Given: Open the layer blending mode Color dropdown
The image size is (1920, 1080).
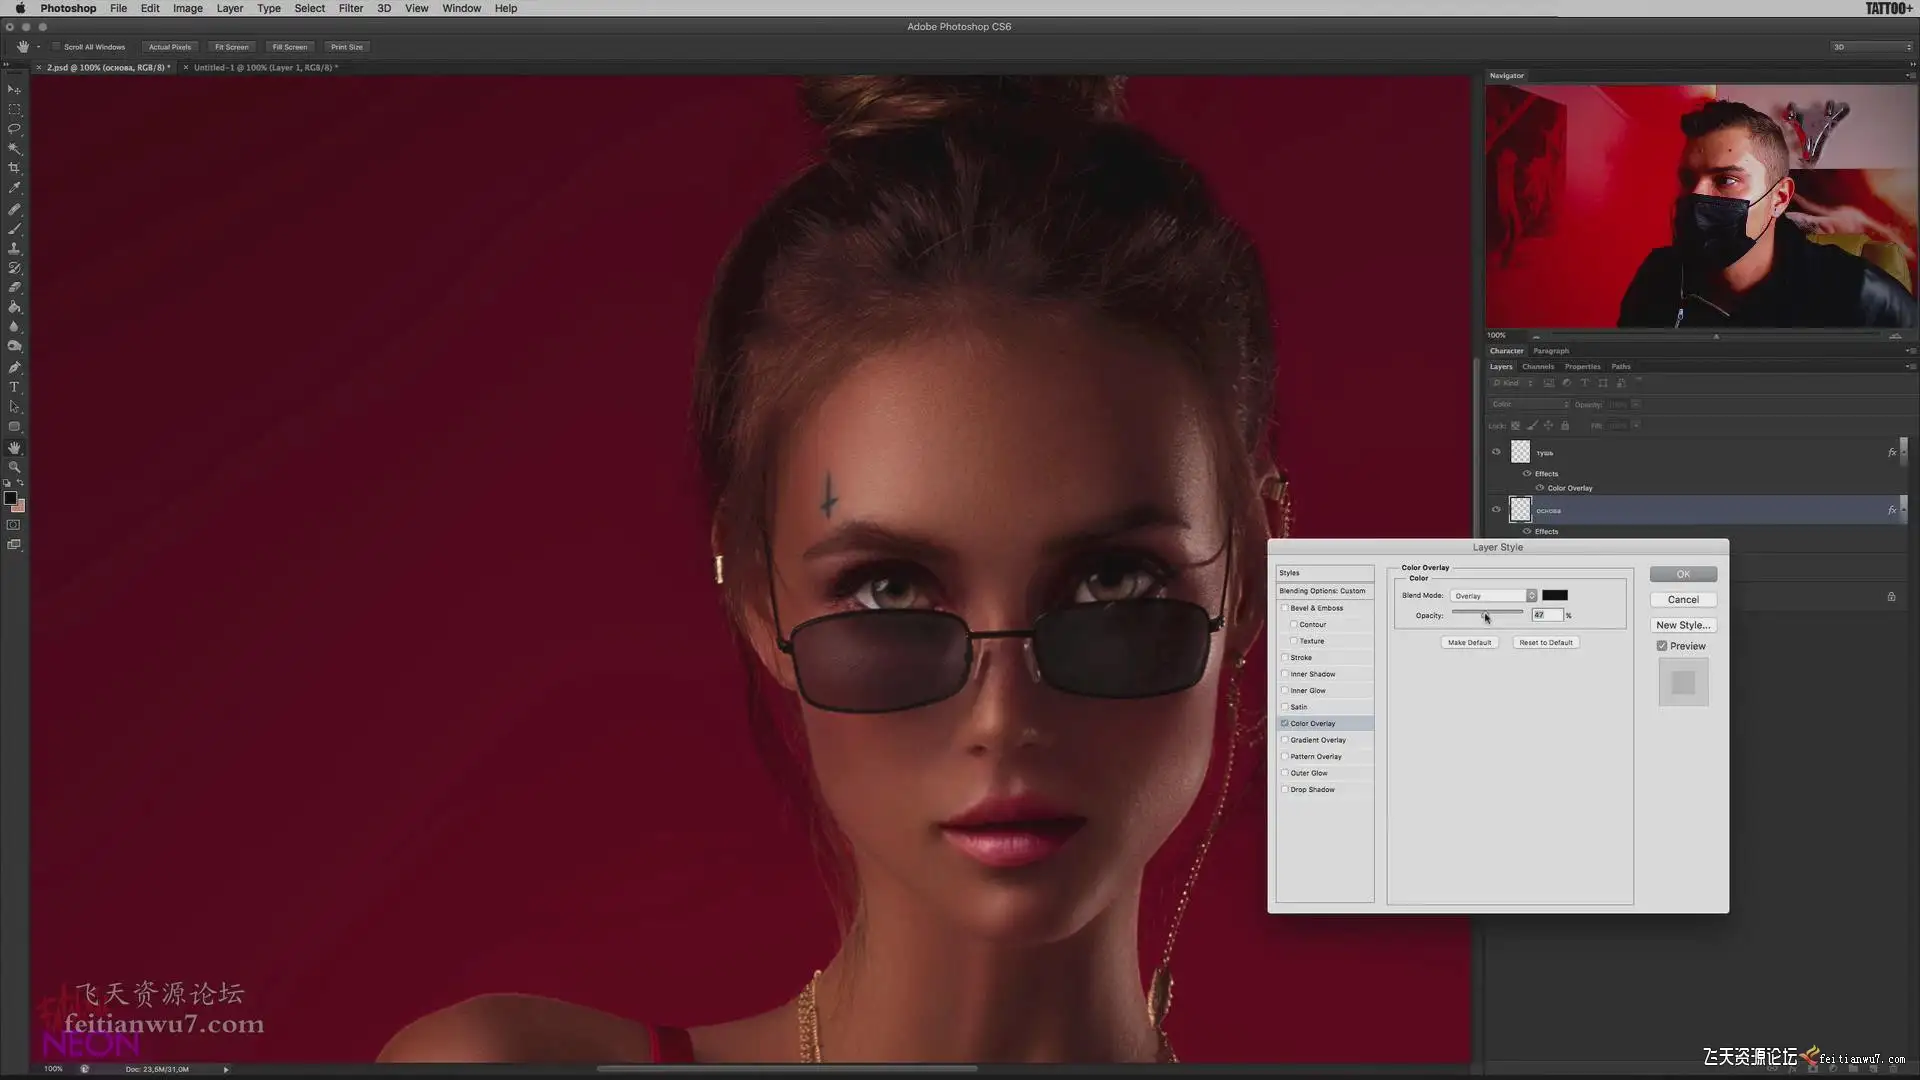Looking at the screenshot, I should [x=1529, y=404].
